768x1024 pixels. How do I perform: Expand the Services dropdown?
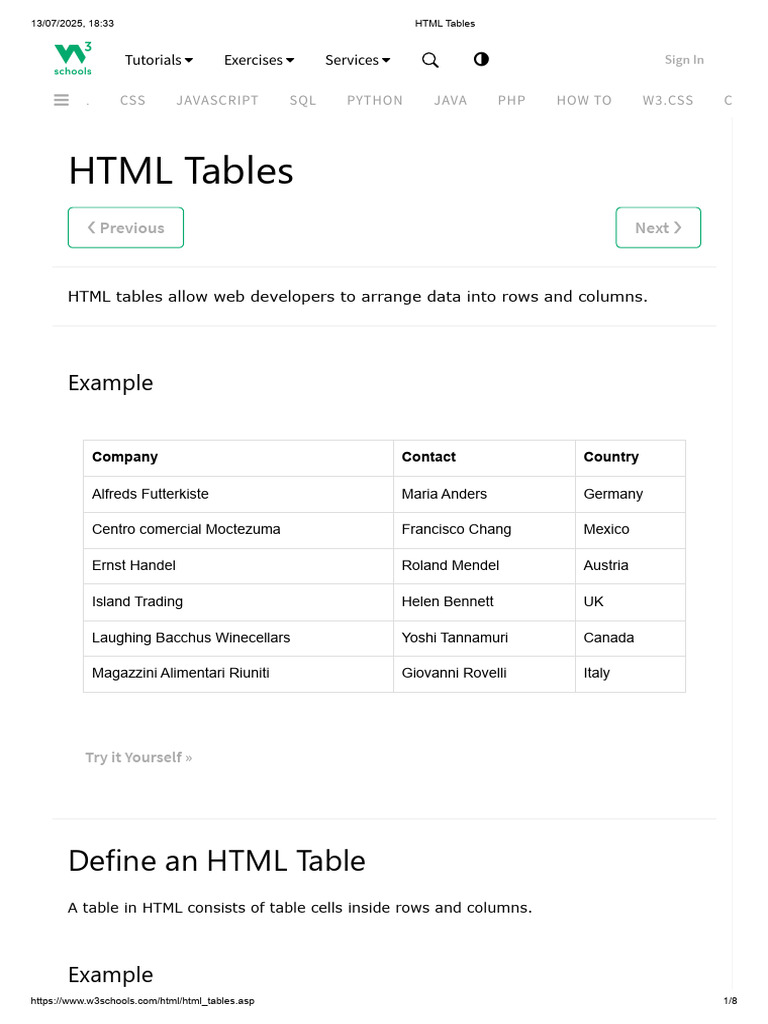point(357,60)
